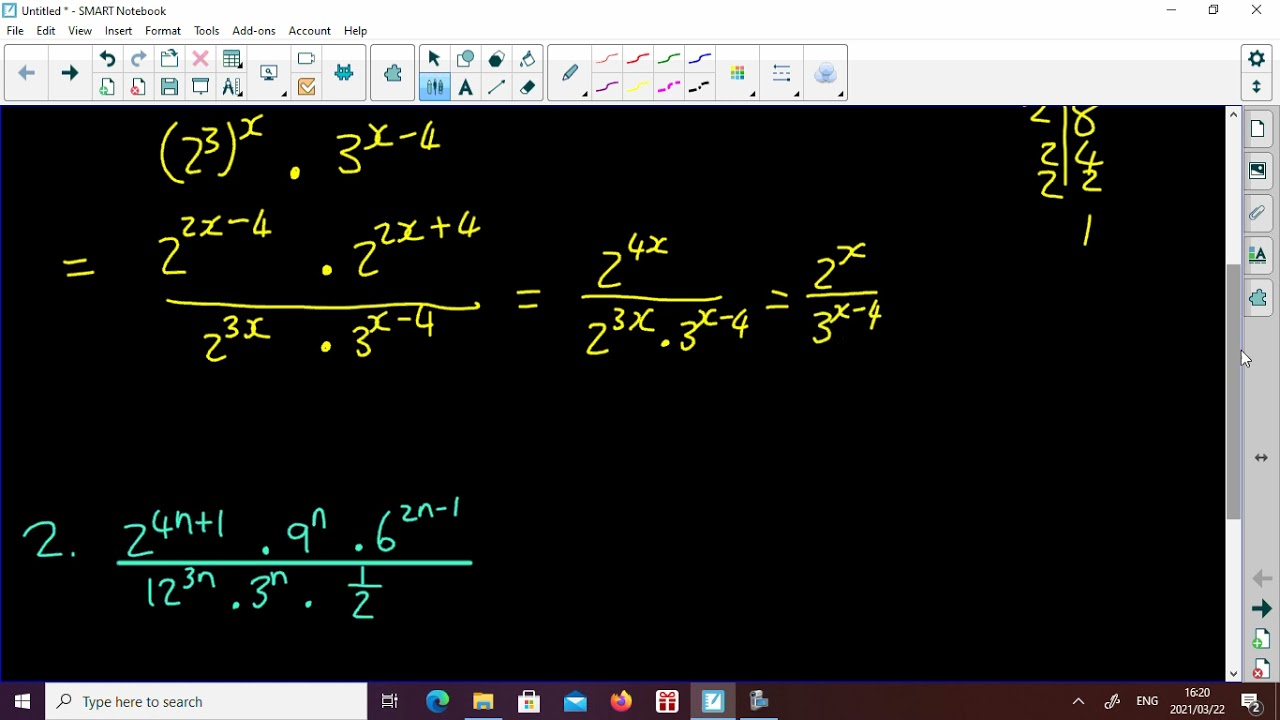Open File Explorer from the taskbar

click(483, 702)
